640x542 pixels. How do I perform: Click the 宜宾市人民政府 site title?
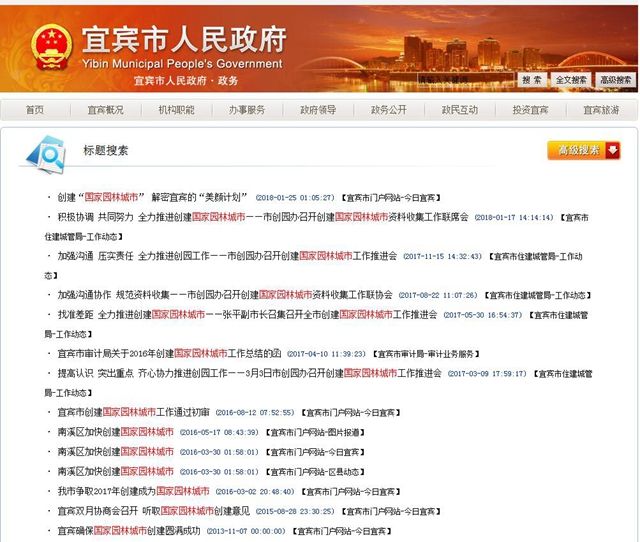tap(184, 40)
